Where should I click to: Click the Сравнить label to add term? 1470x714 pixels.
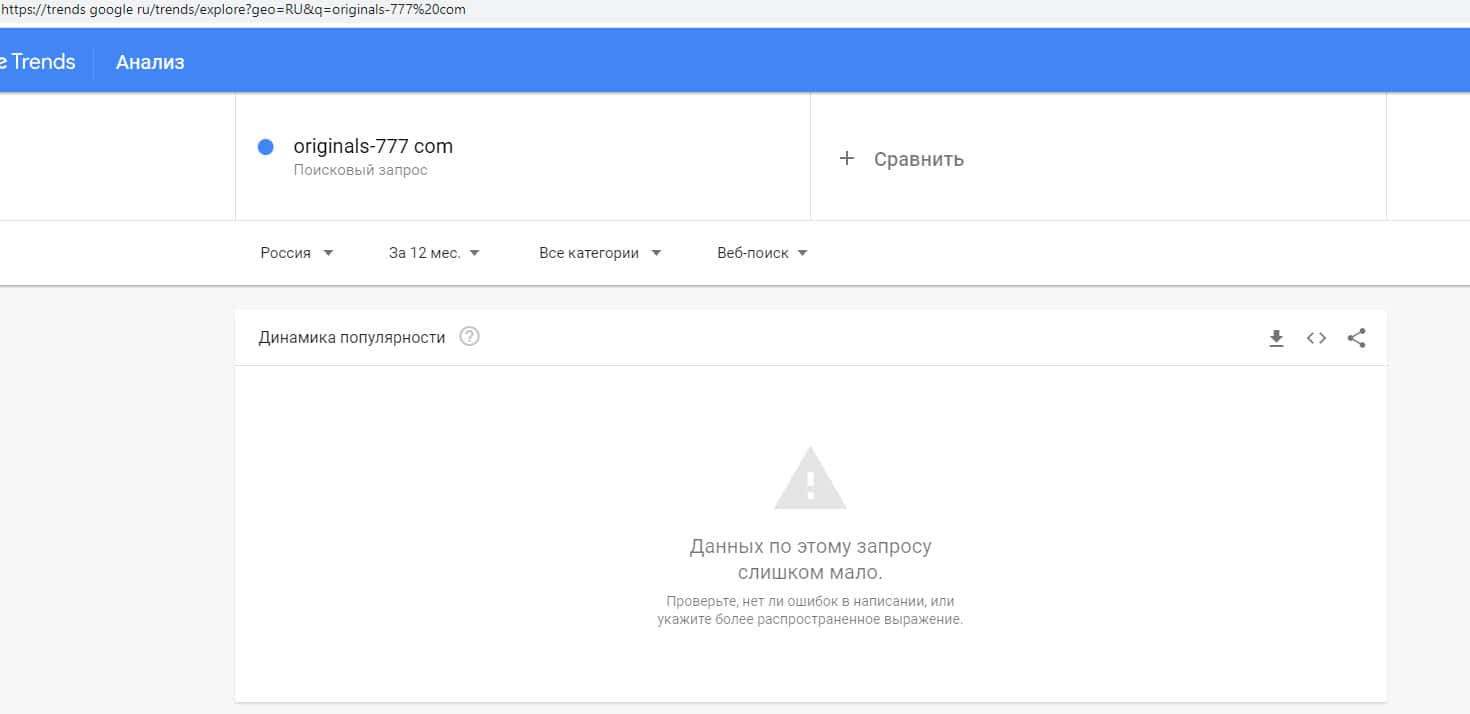click(x=919, y=159)
